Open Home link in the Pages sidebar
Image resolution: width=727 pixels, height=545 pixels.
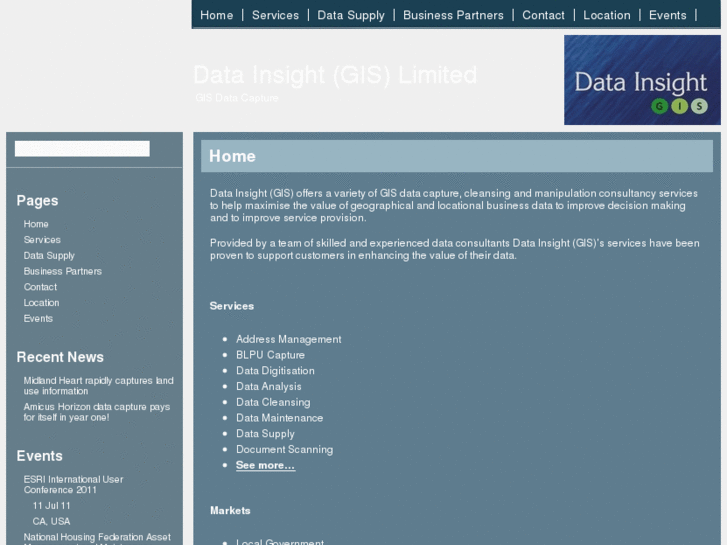pyautogui.click(x=36, y=224)
